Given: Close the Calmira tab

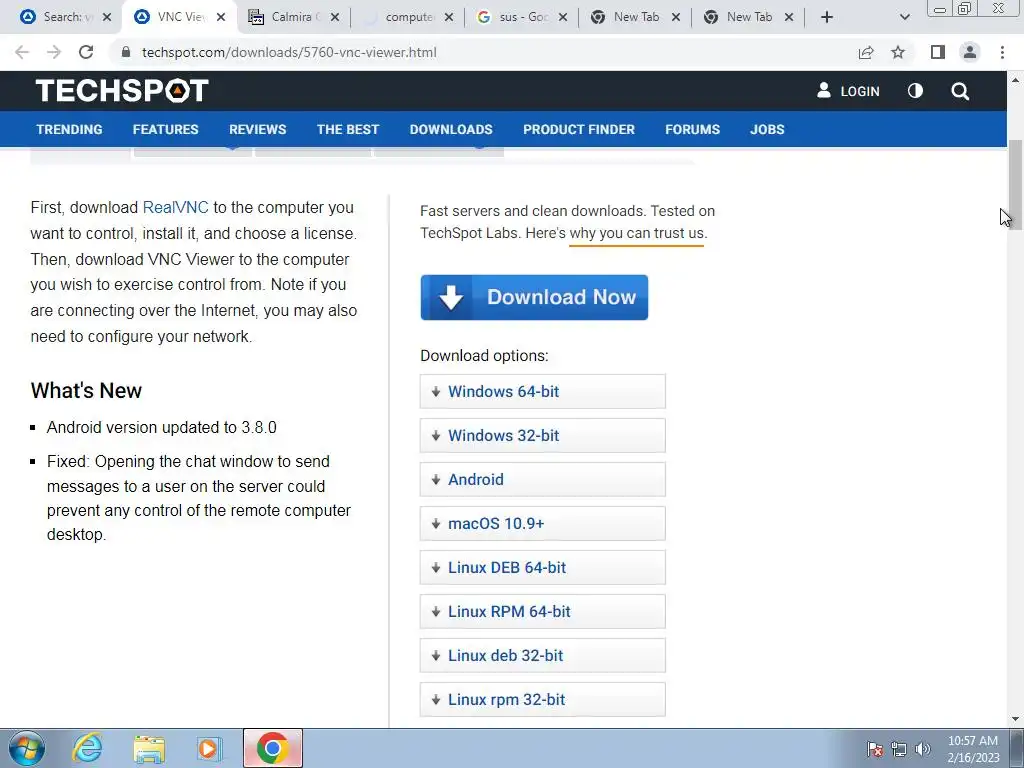Looking at the screenshot, I should click(335, 17).
